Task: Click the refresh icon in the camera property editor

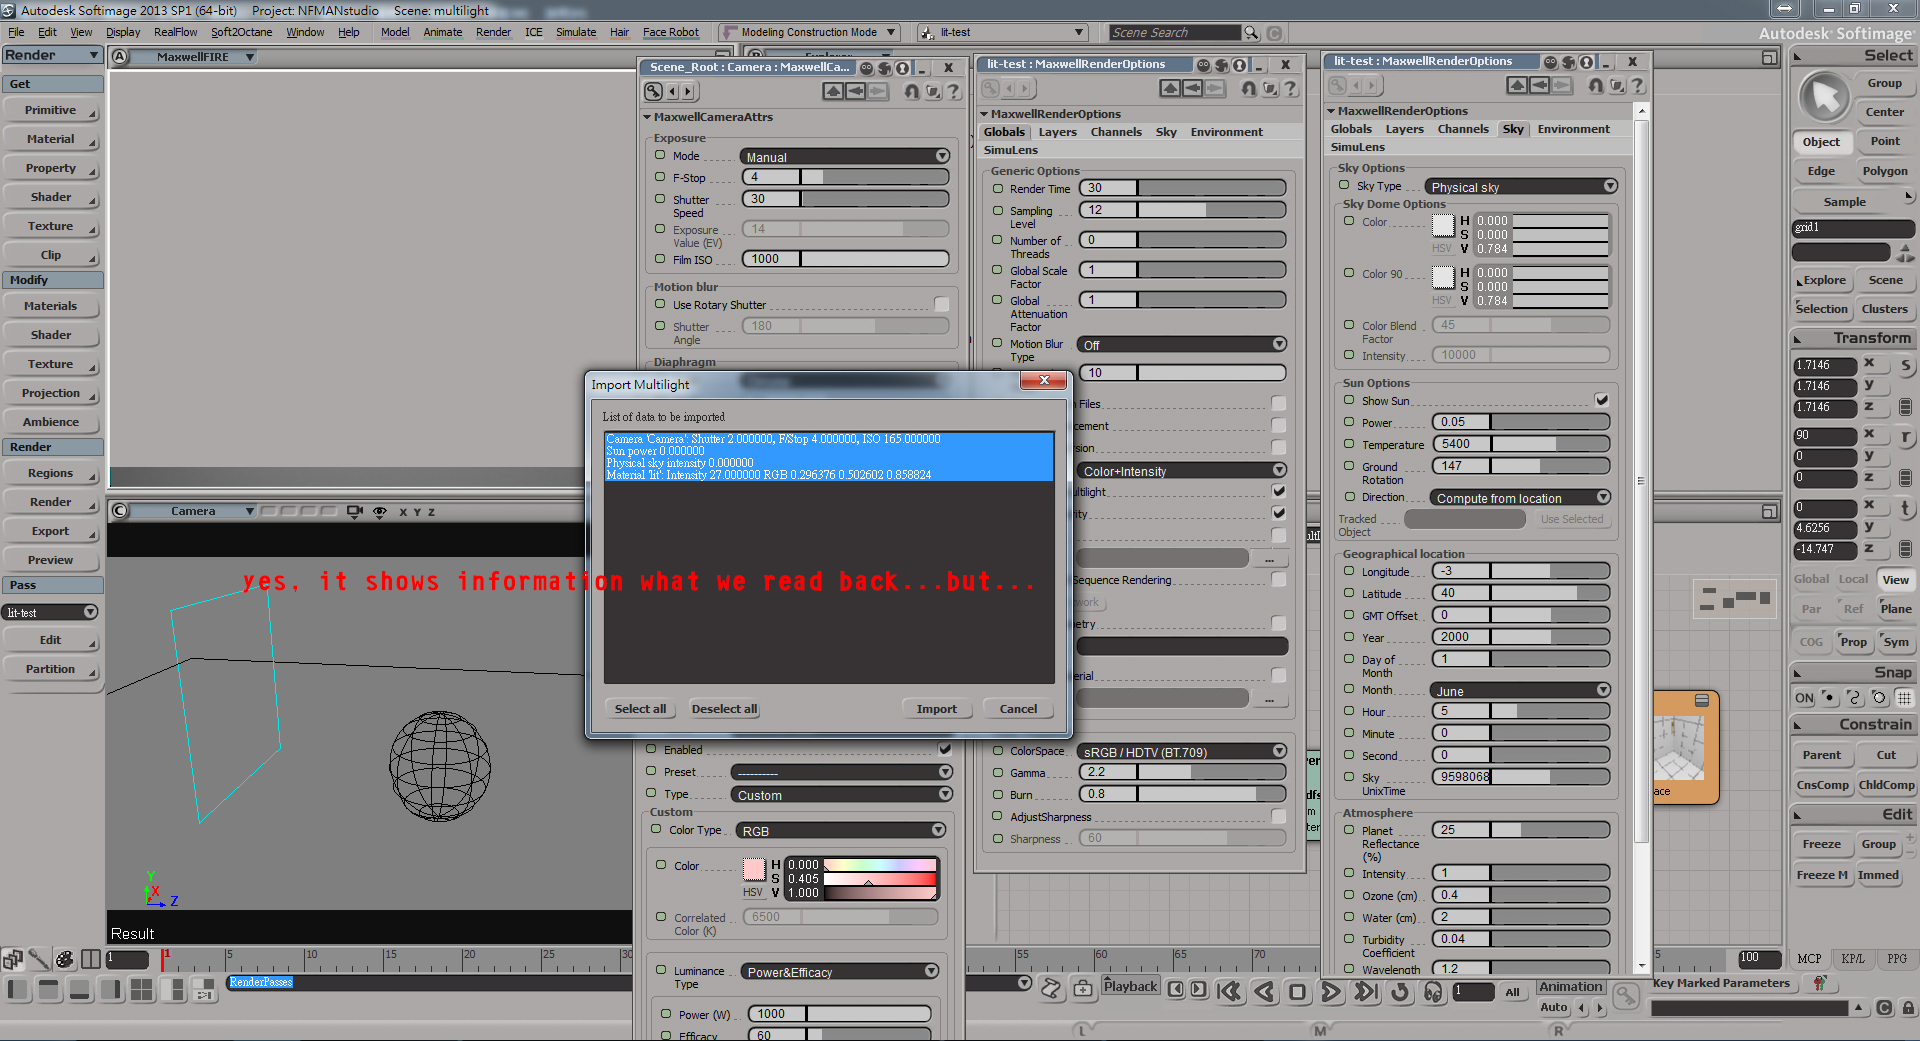Action: [911, 91]
